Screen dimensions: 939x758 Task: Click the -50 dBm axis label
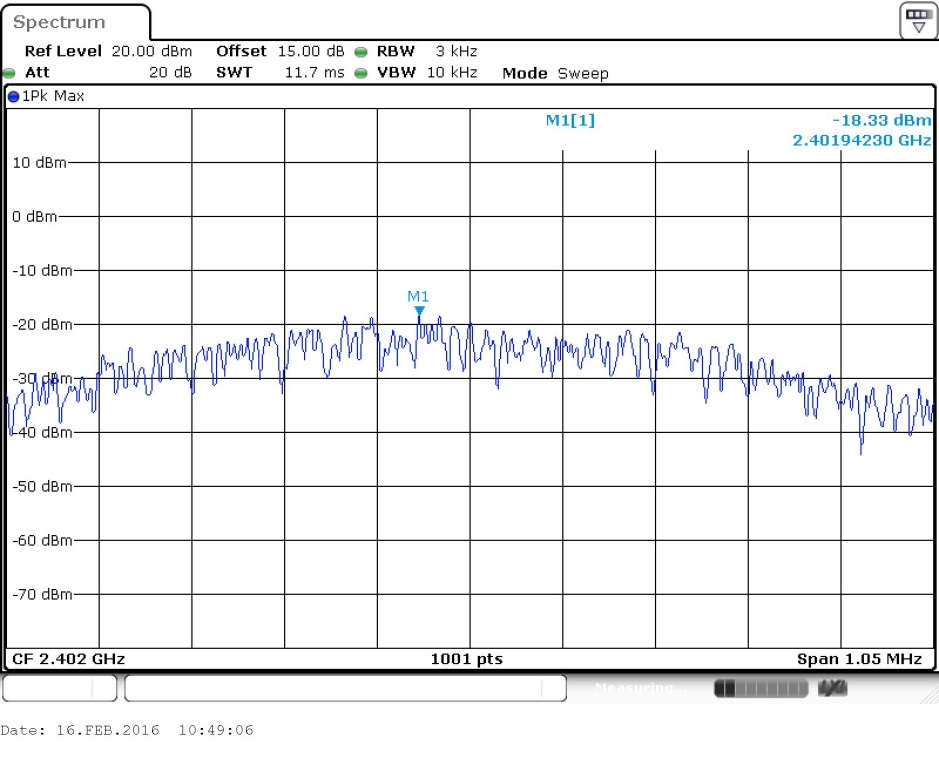tap(42, 486)
